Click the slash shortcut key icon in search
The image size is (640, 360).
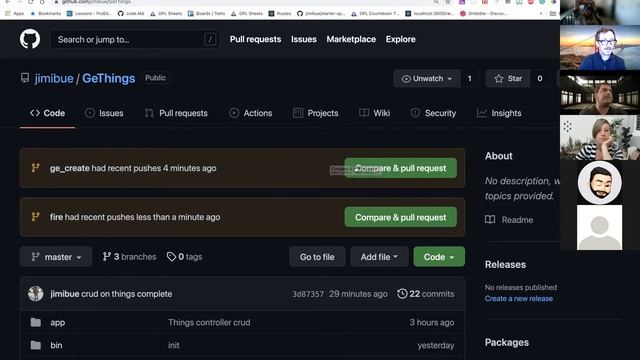(210, 40)
